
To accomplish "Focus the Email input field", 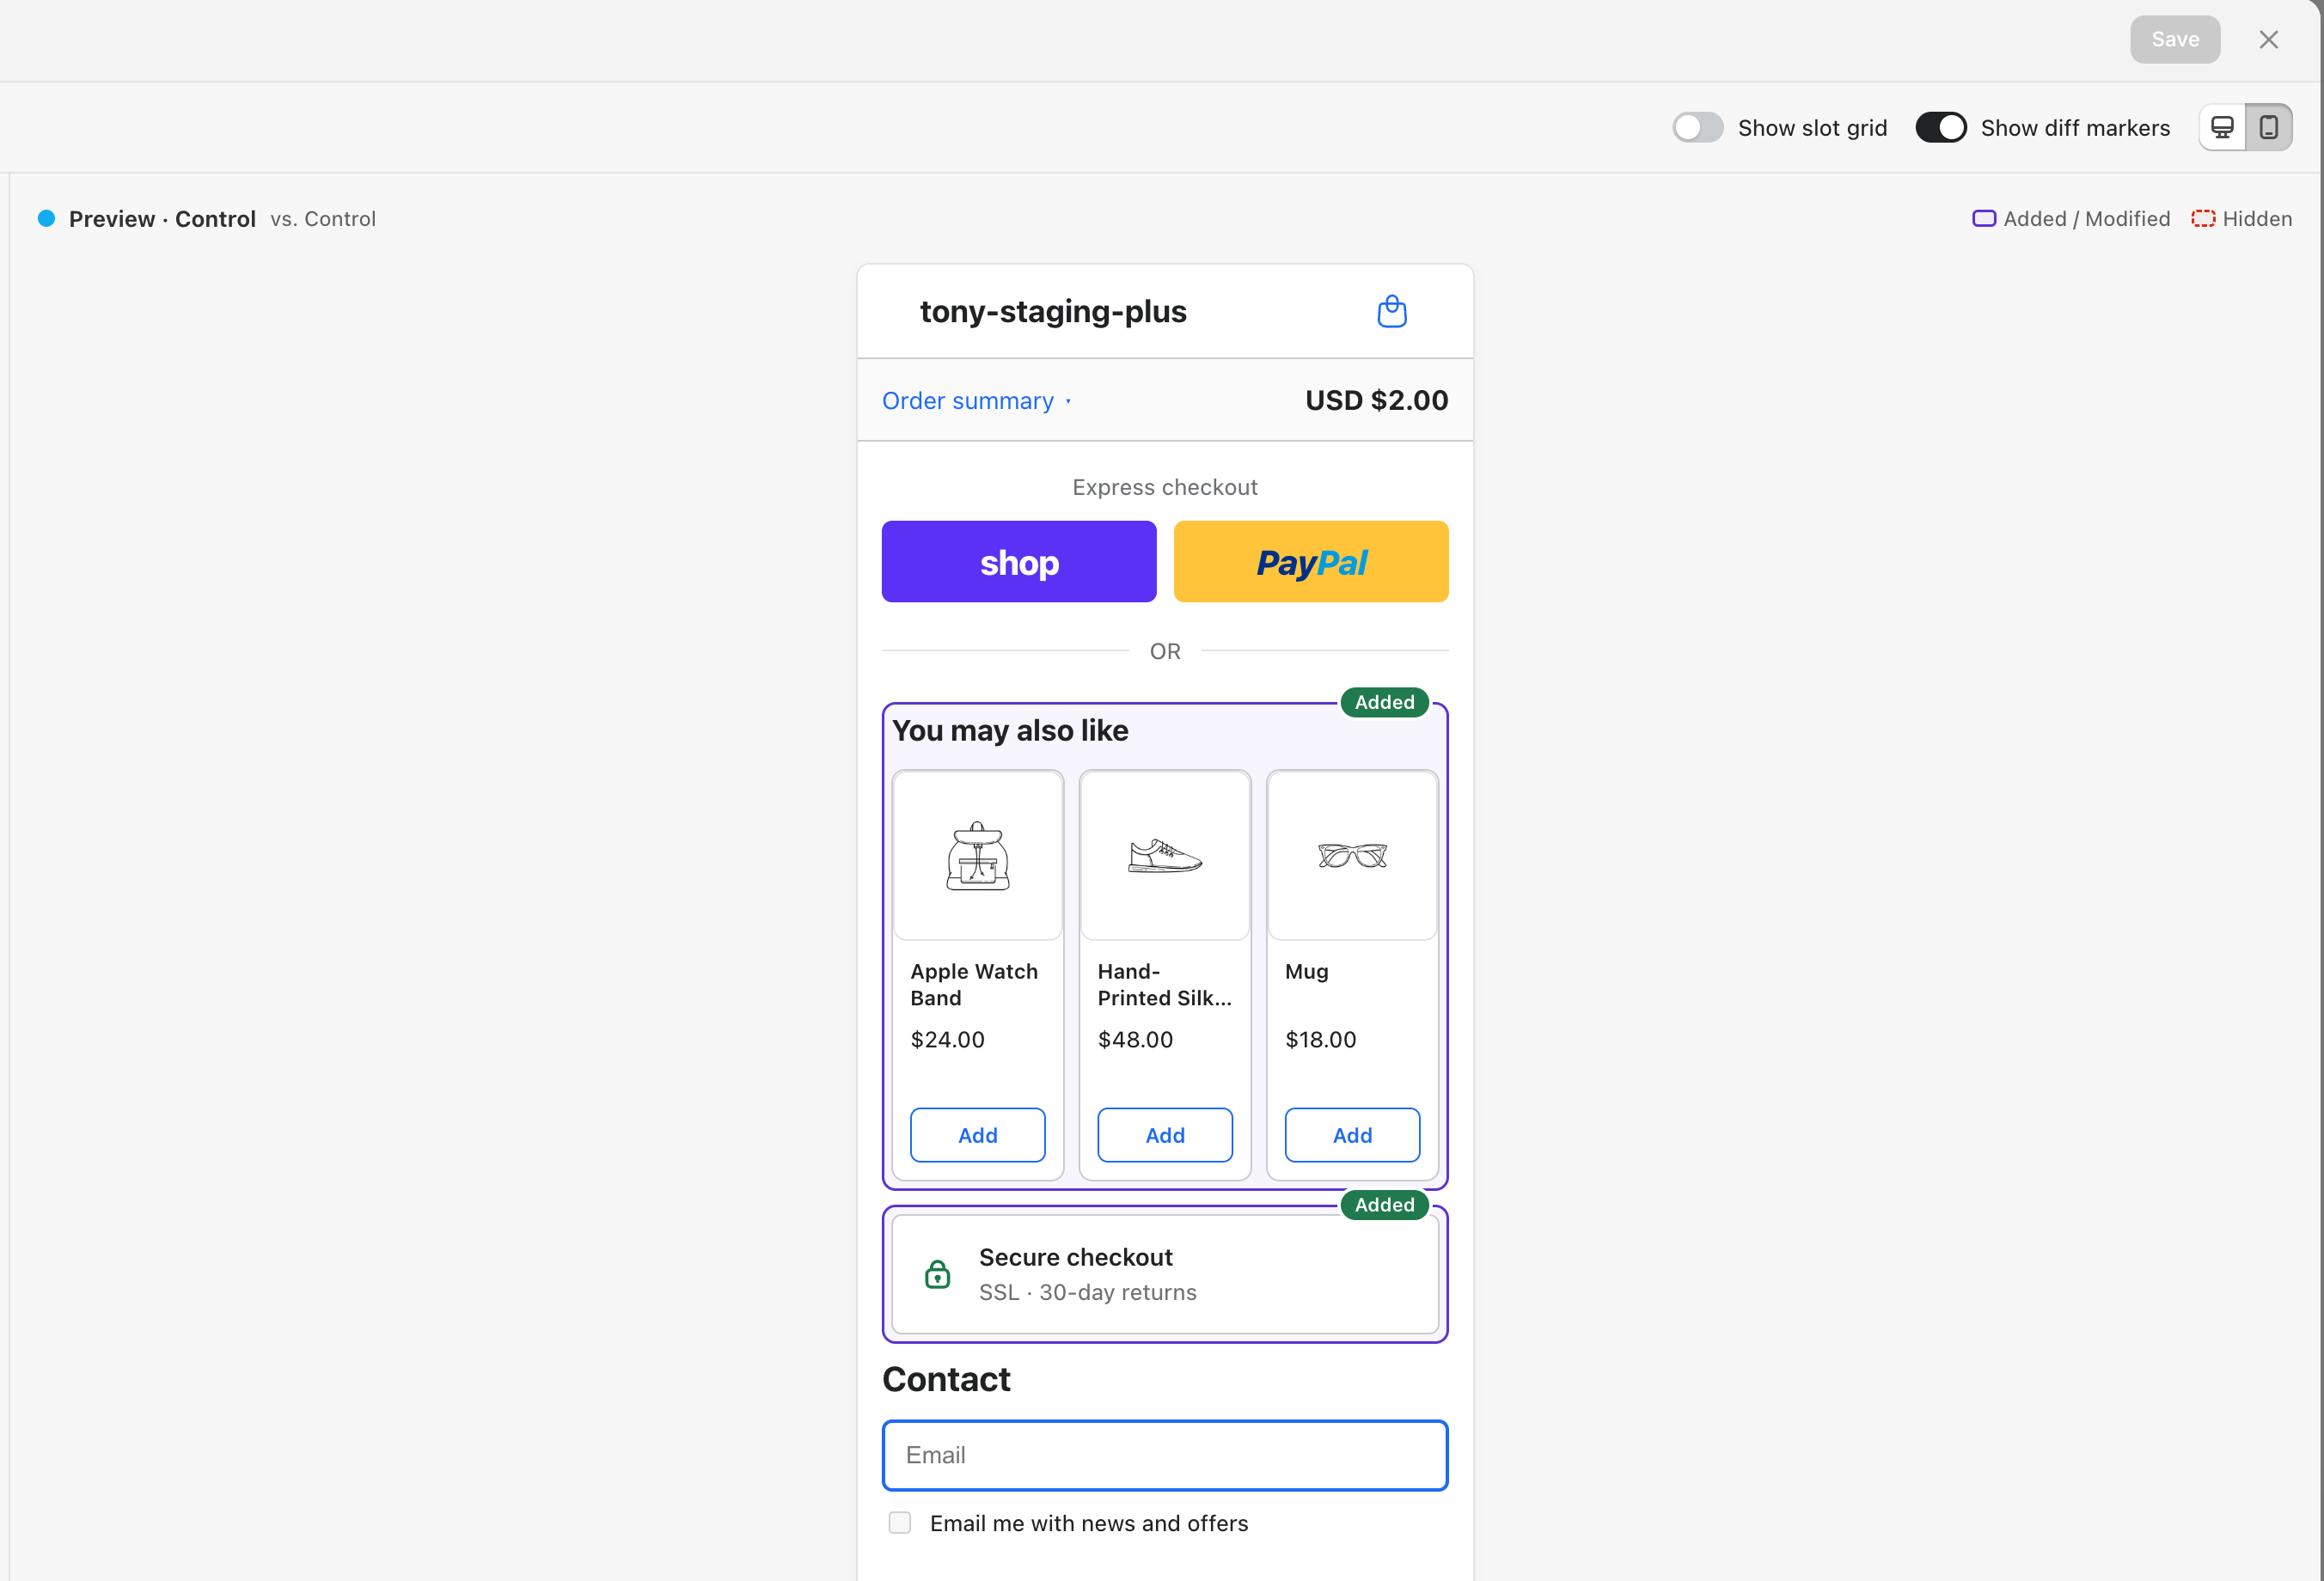I will 1165,1455.
